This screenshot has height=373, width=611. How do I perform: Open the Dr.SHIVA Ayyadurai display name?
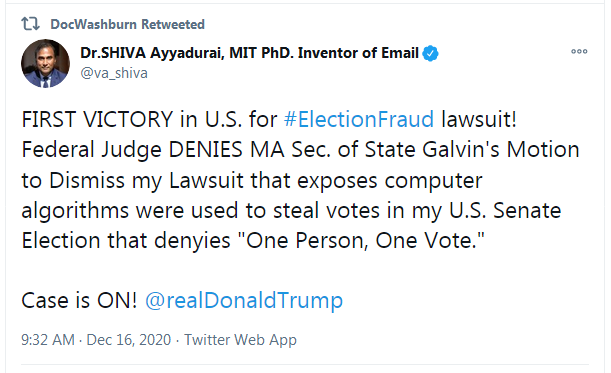pyautogui.click(x=152, y=53)
